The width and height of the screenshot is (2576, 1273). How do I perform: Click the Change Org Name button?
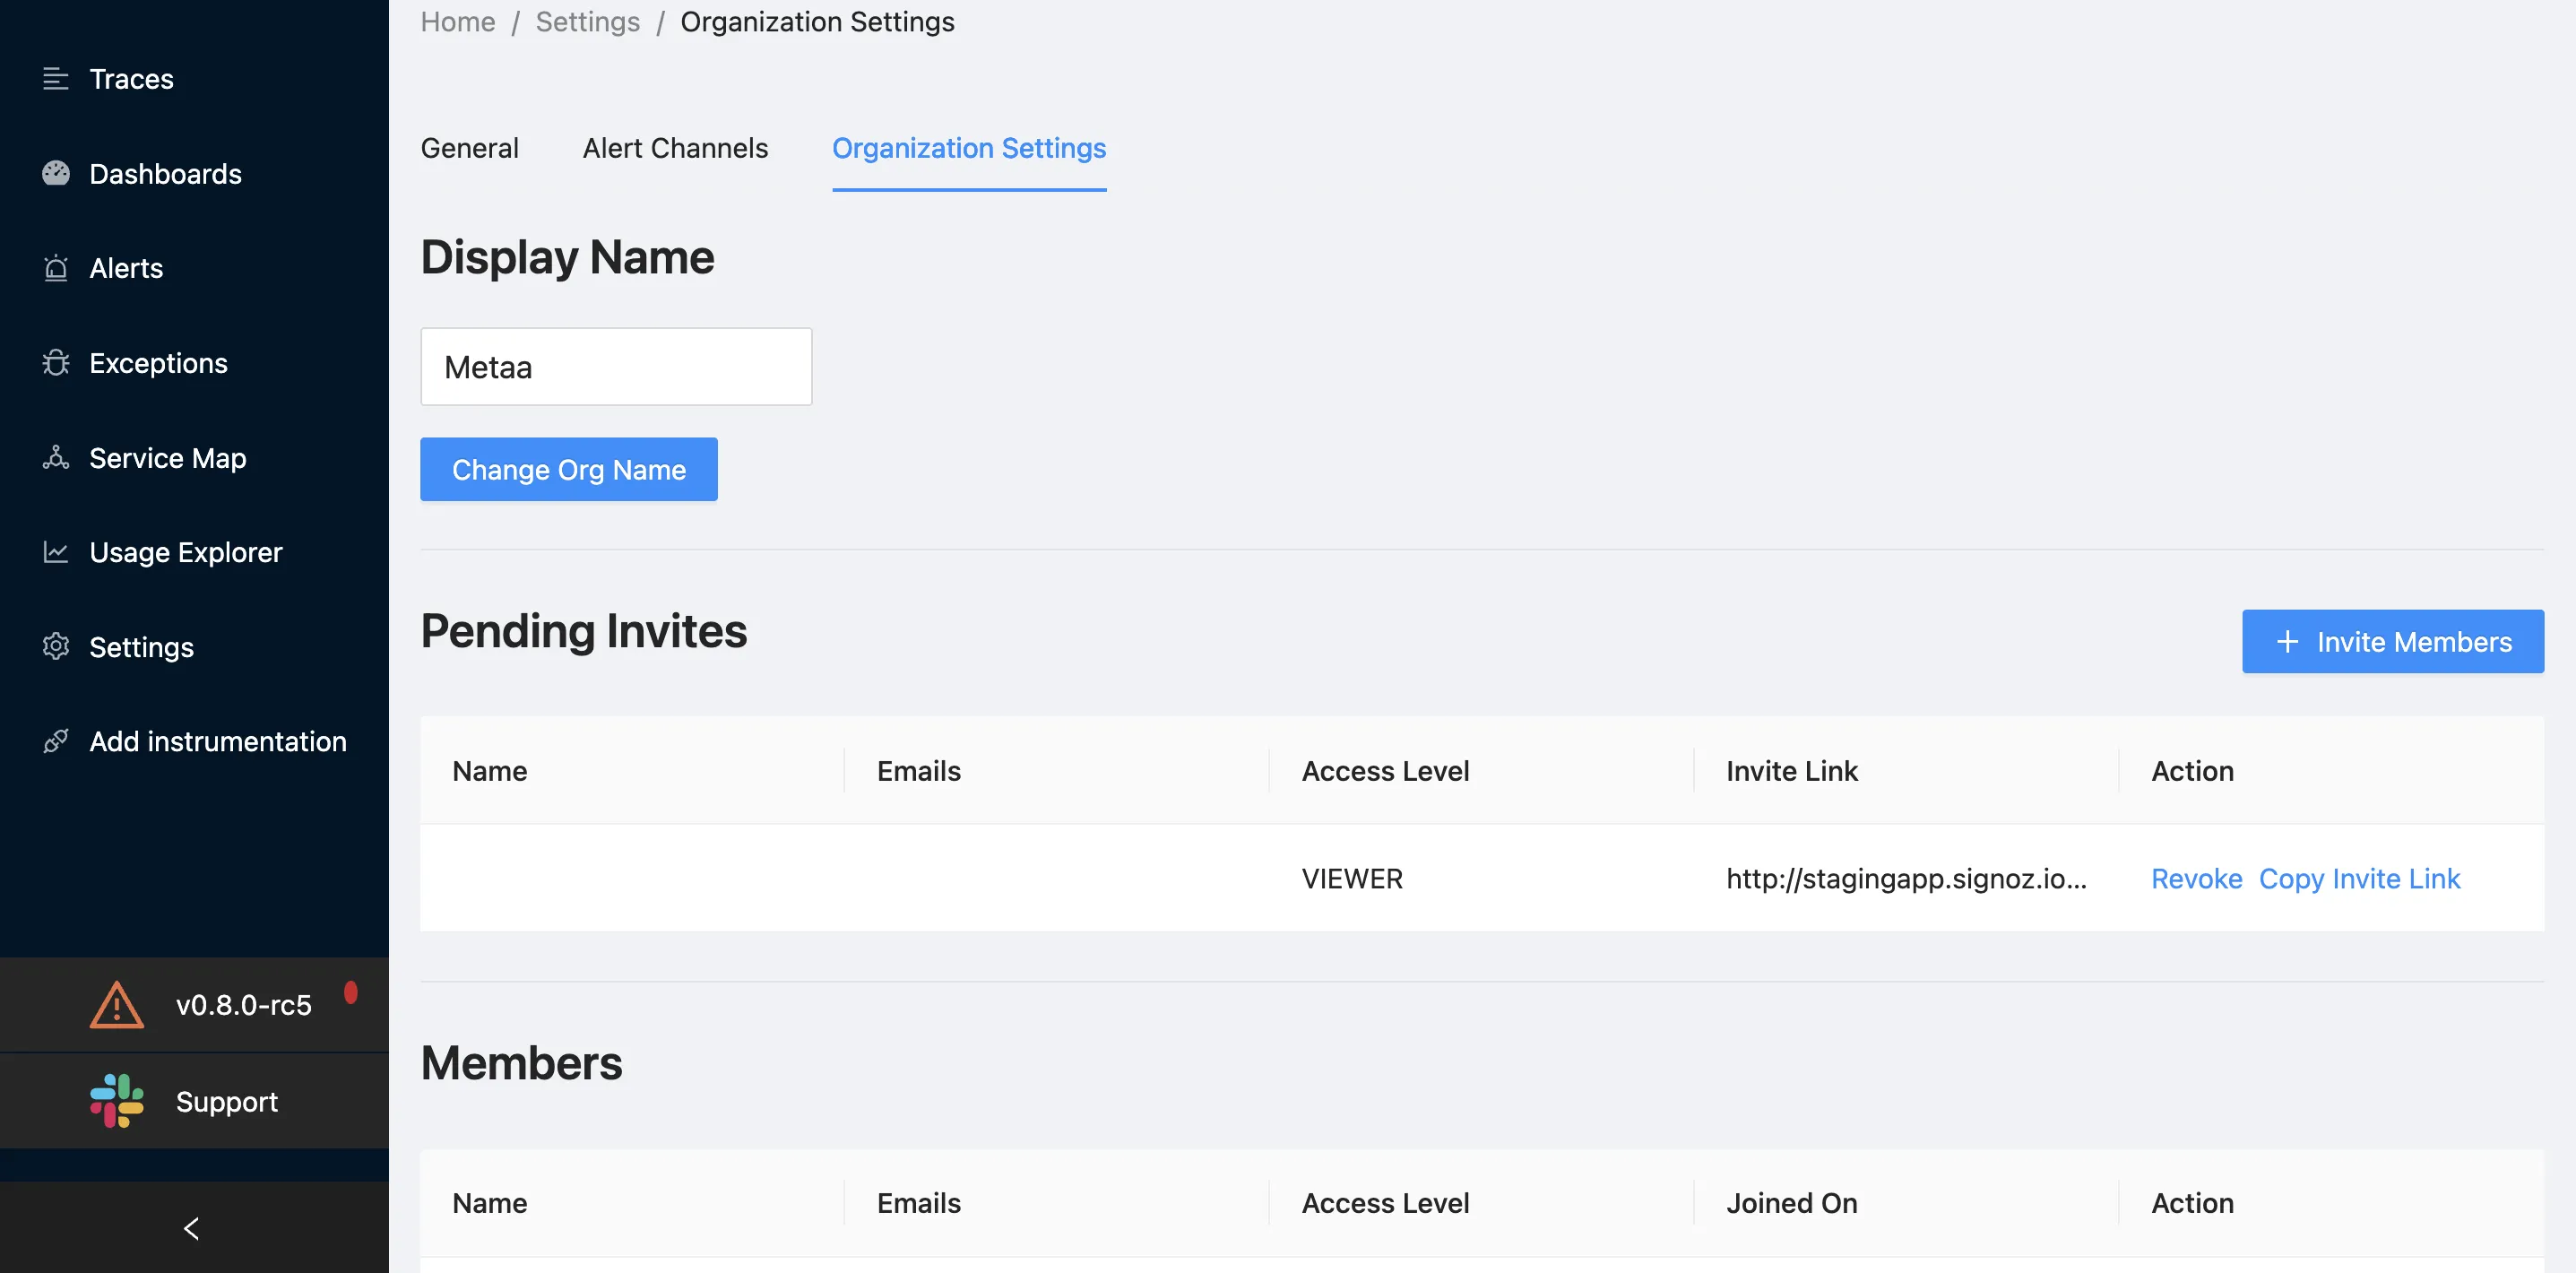pyautogui.click(x=569, y=469)
